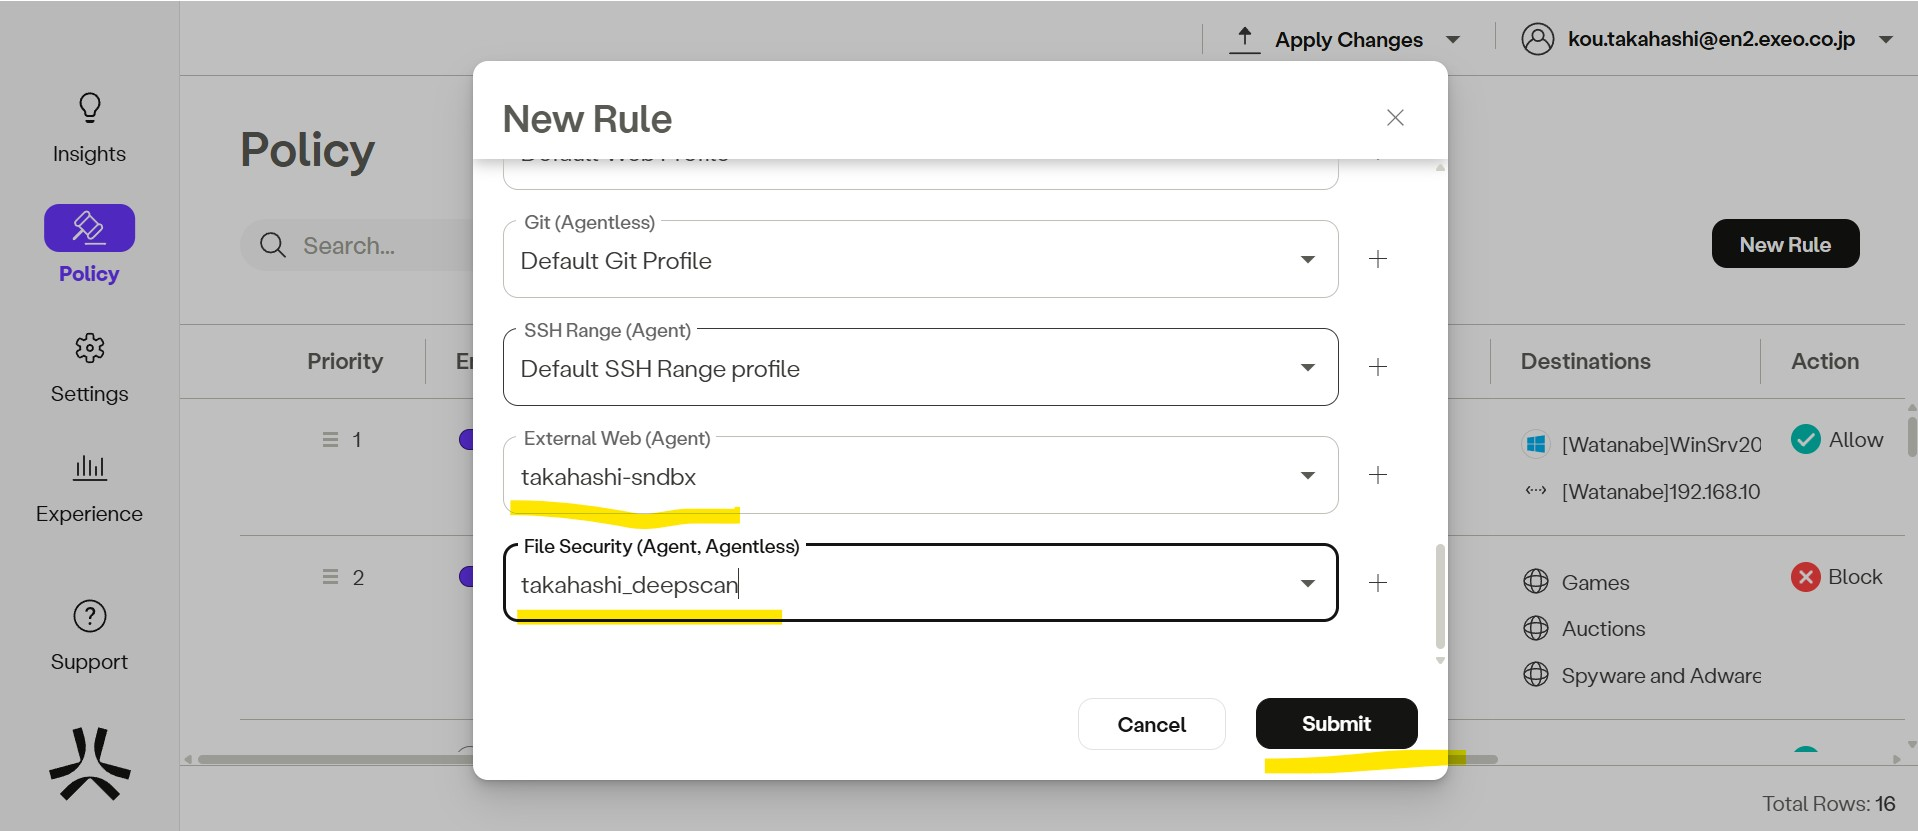Open the Apply Changes dropdown arrow
Screen dimensions: 1918x831
pos(1453,40)
